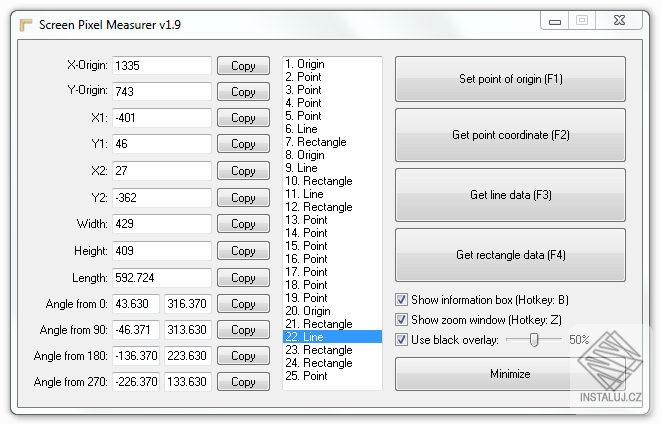Copy the Angle from 180 value

coord(243,356)
